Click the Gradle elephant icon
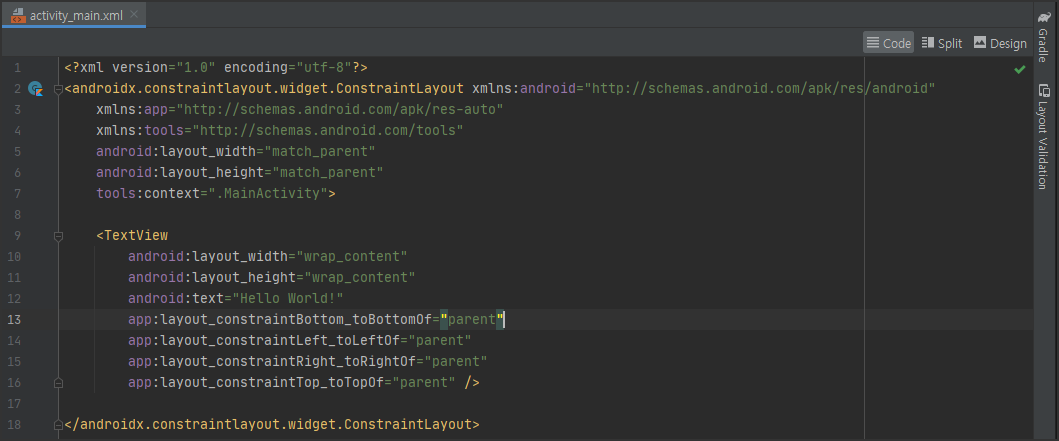Screen dimensions: 1059x441 (1044, 17)
